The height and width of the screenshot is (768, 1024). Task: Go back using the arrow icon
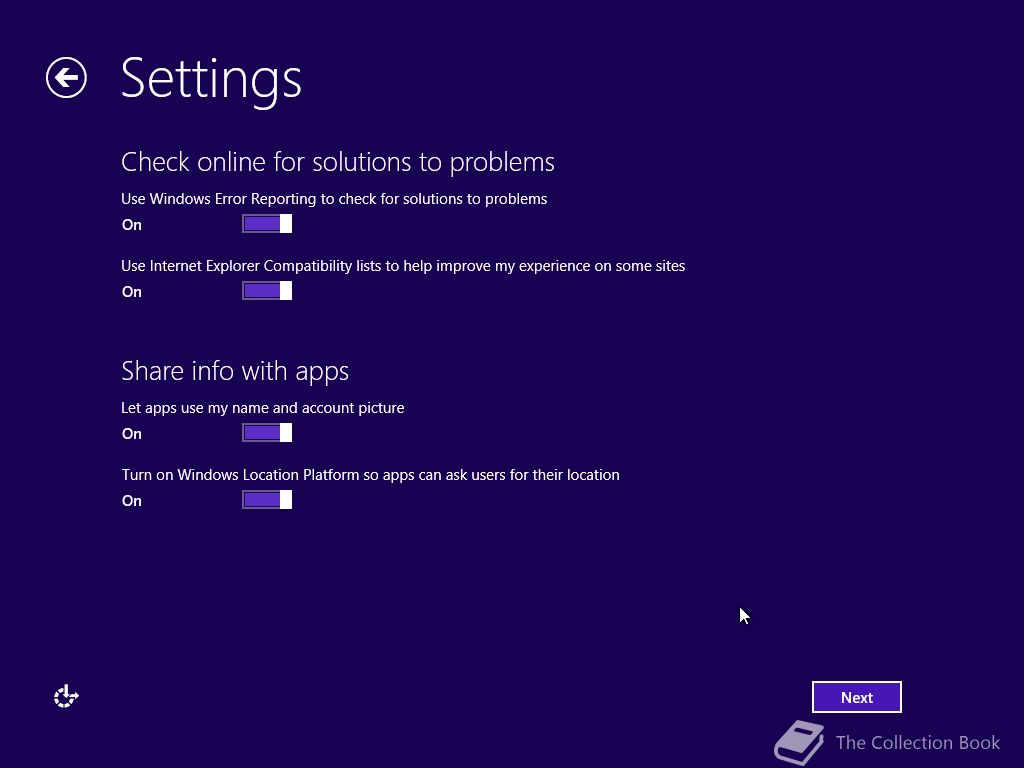tap(66, 78)
